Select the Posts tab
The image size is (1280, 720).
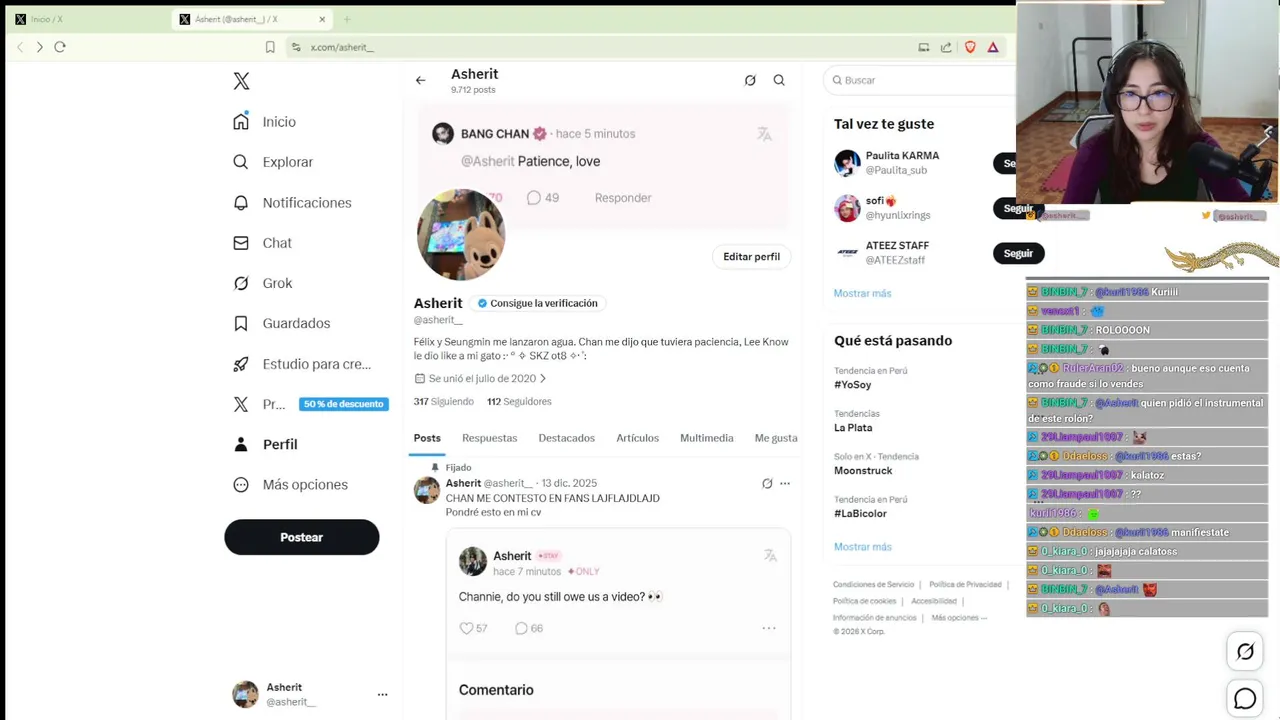pos(427,438)
